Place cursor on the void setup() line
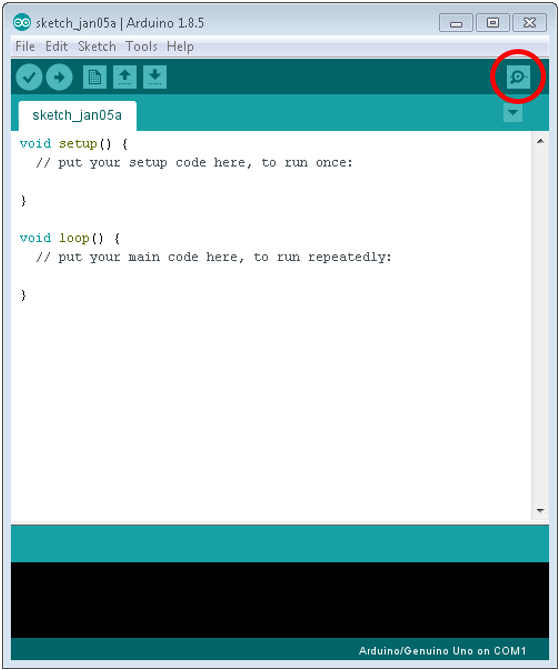Screen dimensions: 559x670 (x=74, y=144)
